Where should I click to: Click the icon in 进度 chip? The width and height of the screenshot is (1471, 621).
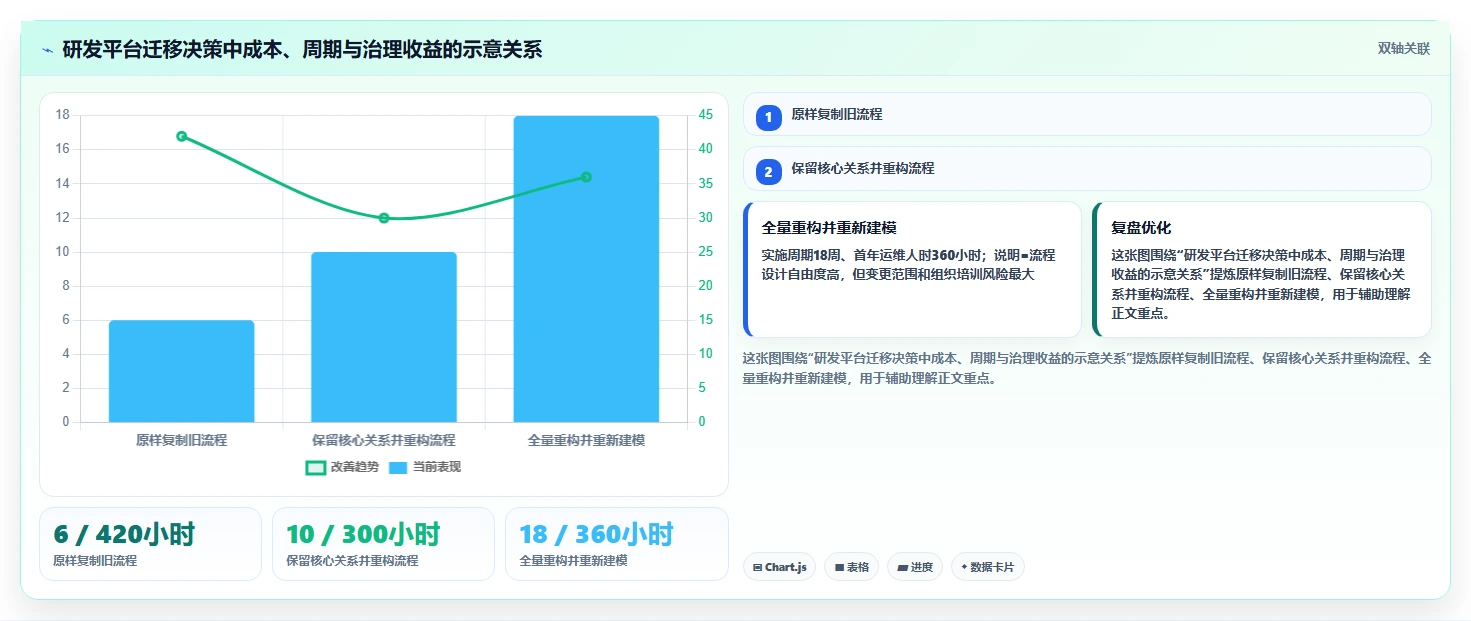(x=902, y=567)
